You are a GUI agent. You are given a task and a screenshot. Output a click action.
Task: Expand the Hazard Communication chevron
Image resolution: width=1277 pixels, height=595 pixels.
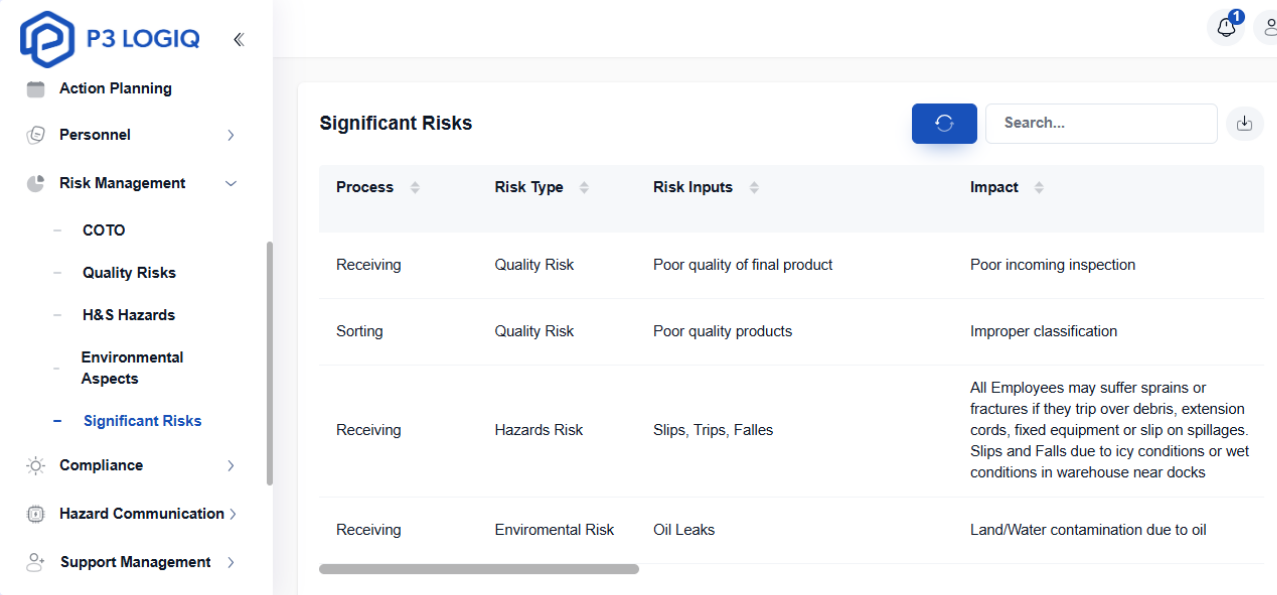[233, 514]
